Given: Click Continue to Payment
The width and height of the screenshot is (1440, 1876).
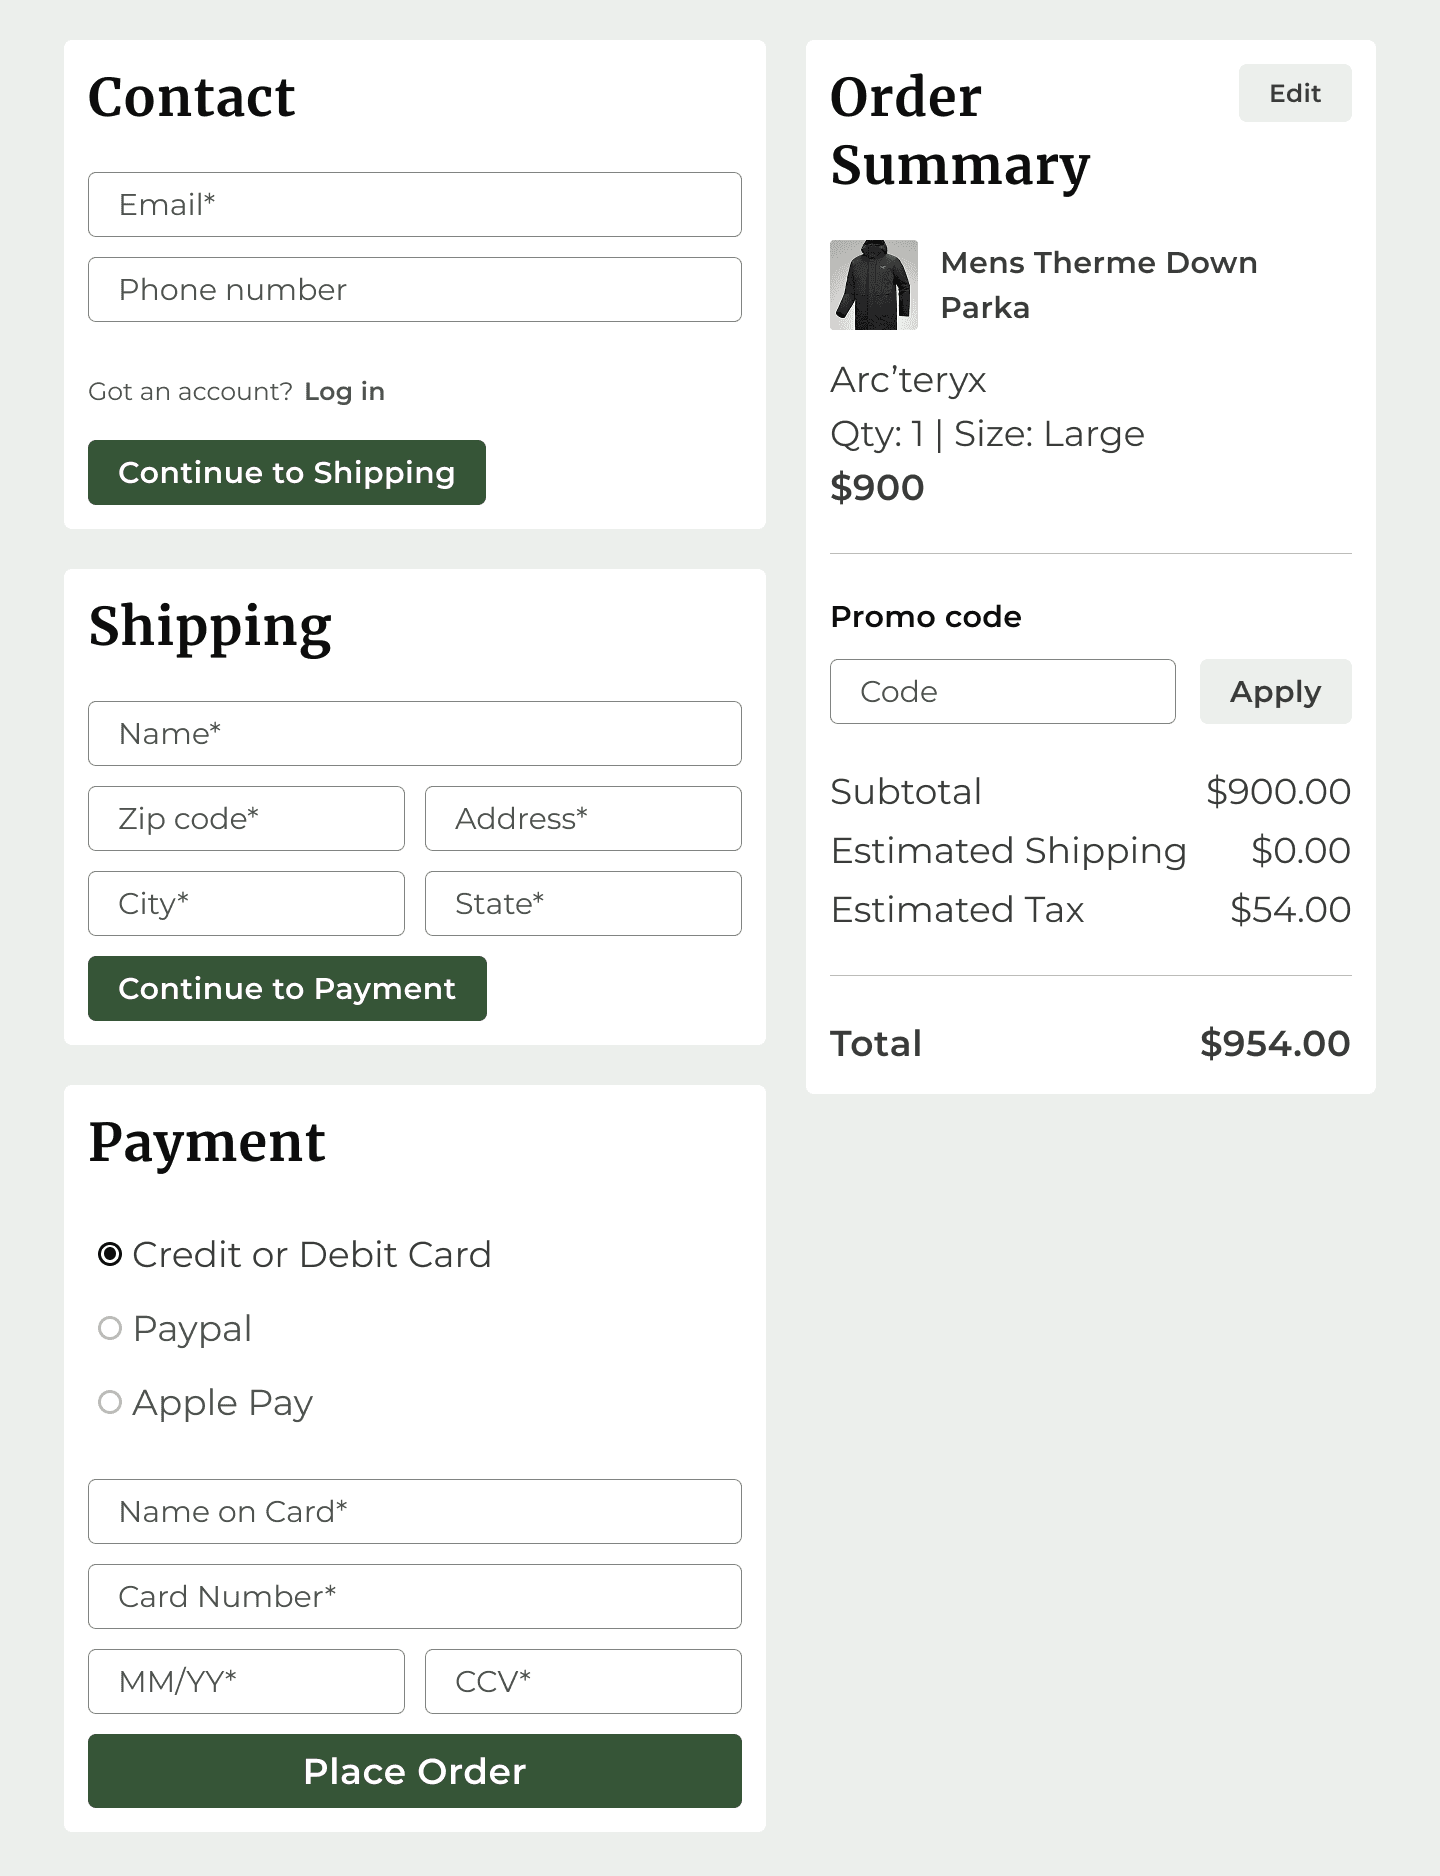Looking at the screenshot, I should pyautogui.click(x=287, y=988).
